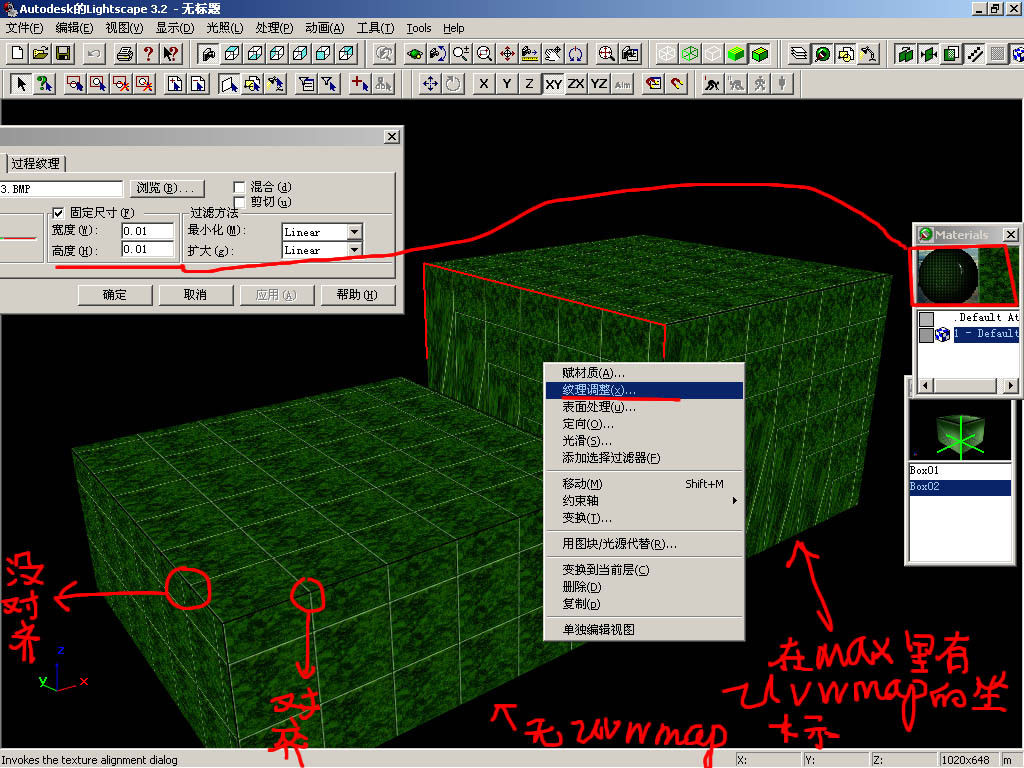This screenshot has width=1024, height=768.
Task: Select wireframe display mode icon
Action: [667, 54]
